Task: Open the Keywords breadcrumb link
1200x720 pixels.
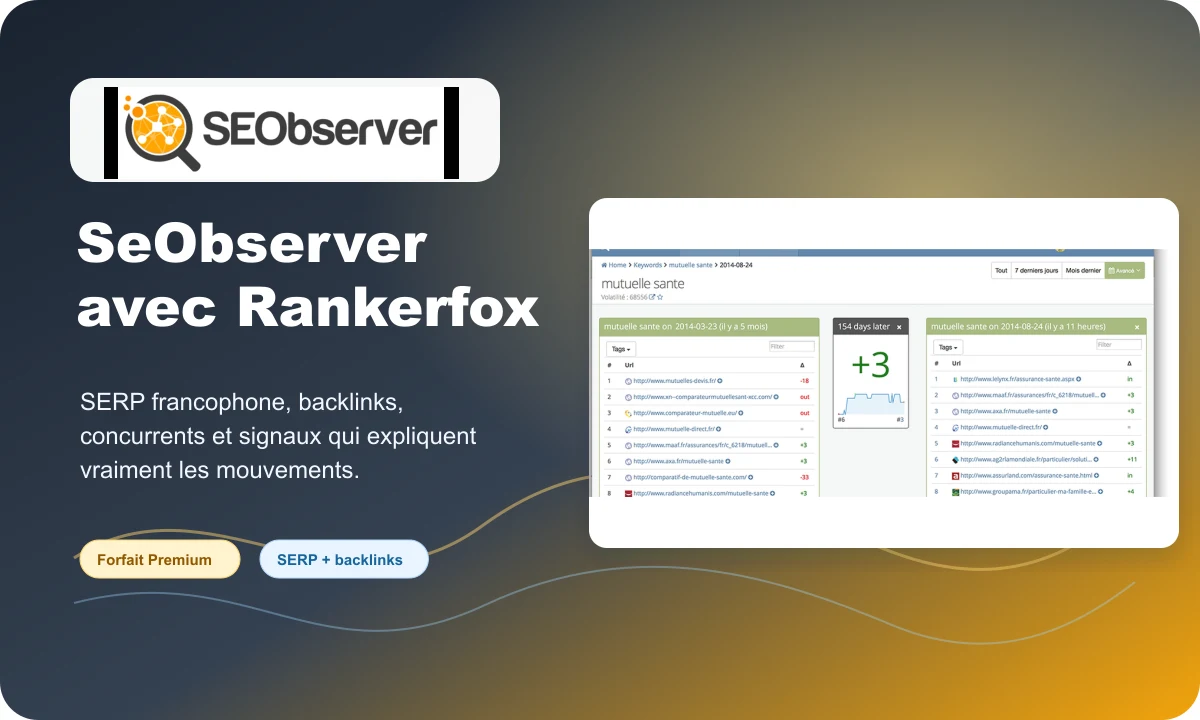Action: [648, 265]
